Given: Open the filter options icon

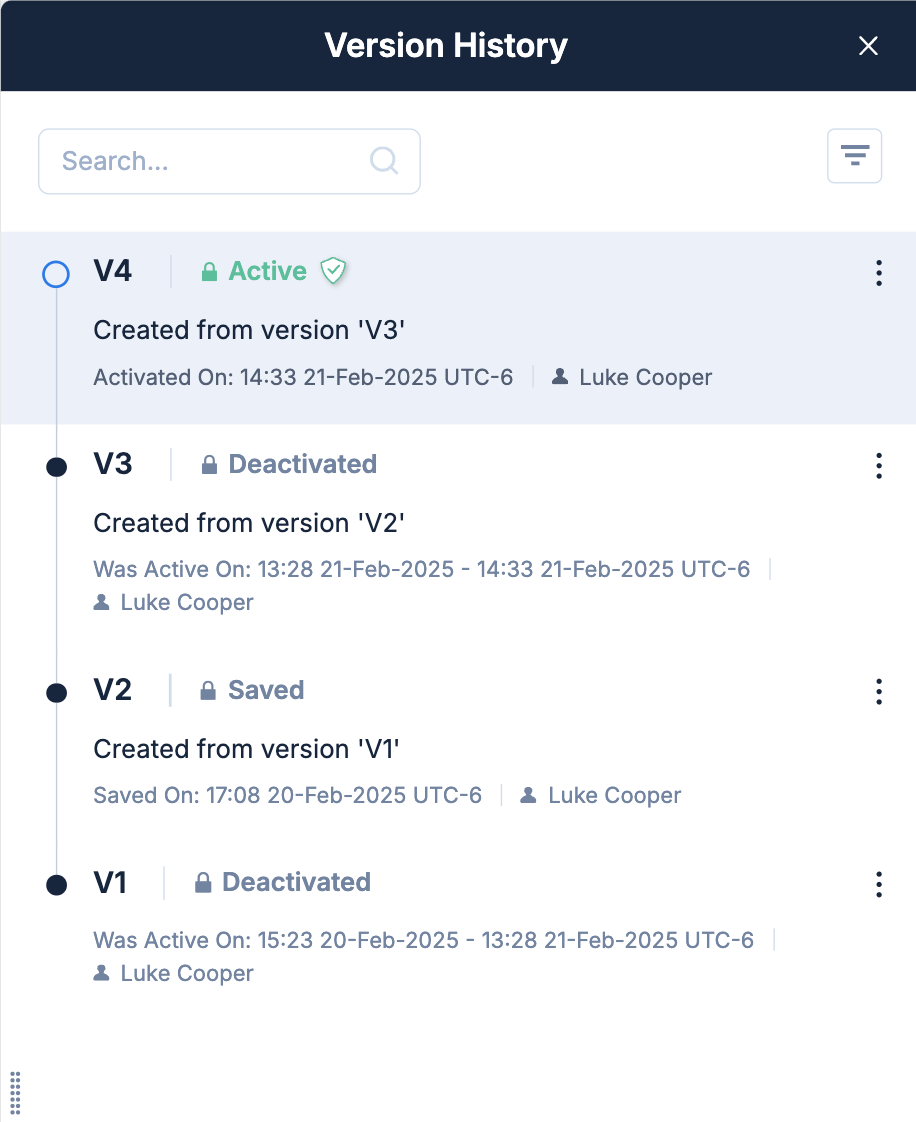Looking at the screenshot, I should coord(854,156).
